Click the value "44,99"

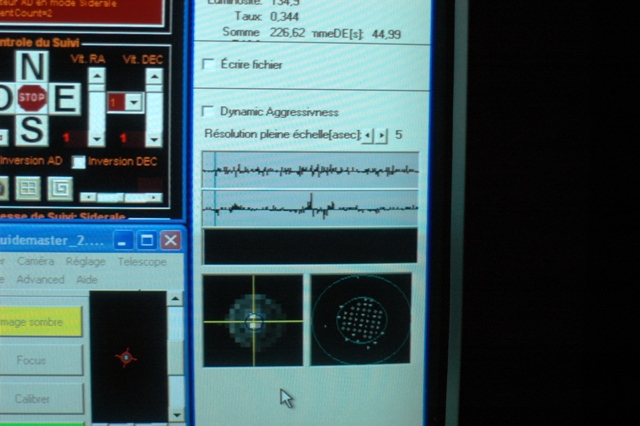click(386, 34)
